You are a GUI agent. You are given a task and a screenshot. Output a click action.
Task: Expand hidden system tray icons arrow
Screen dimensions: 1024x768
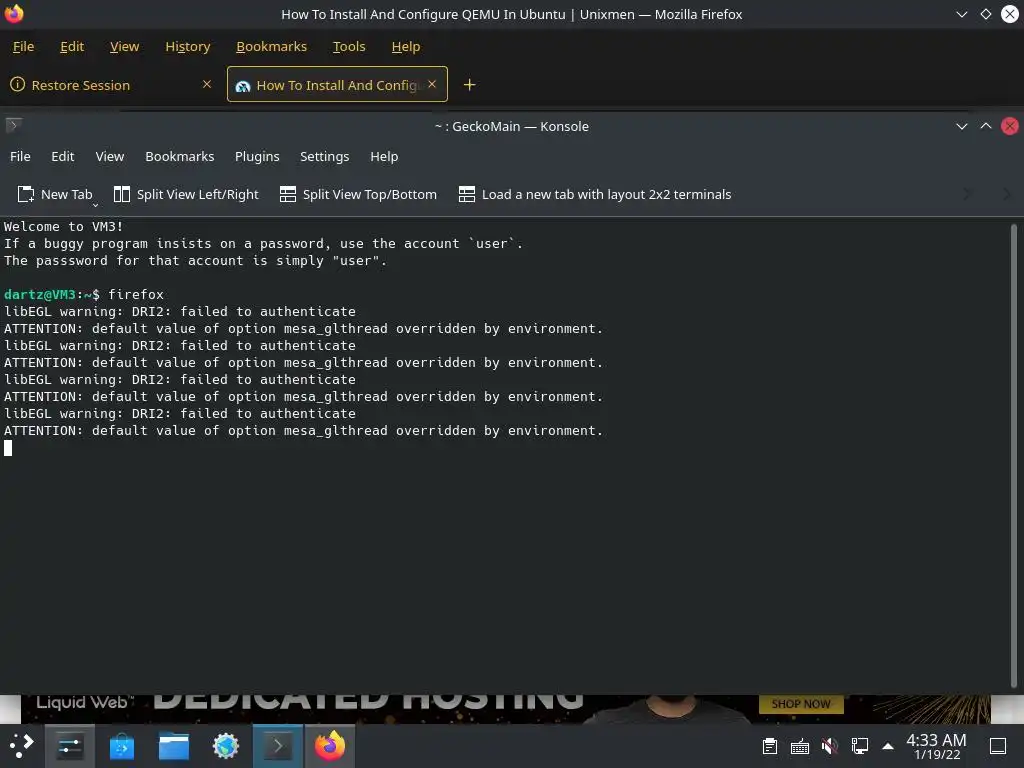point(888,746)
